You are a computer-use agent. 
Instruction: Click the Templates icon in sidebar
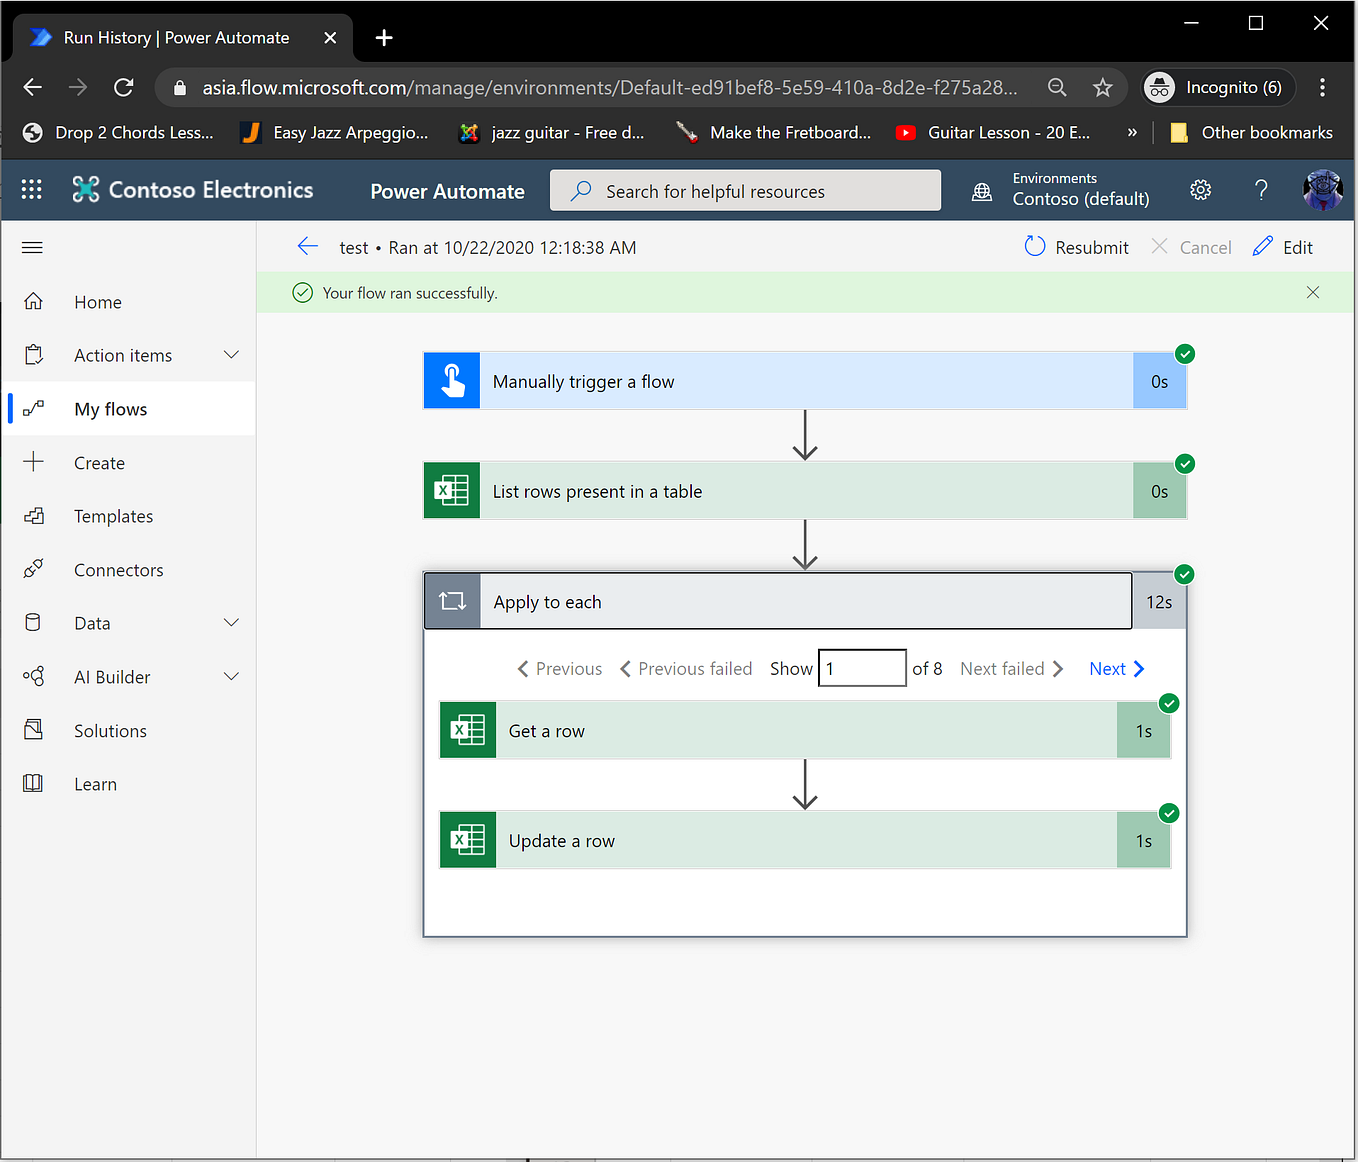click(x=33, y=516)
